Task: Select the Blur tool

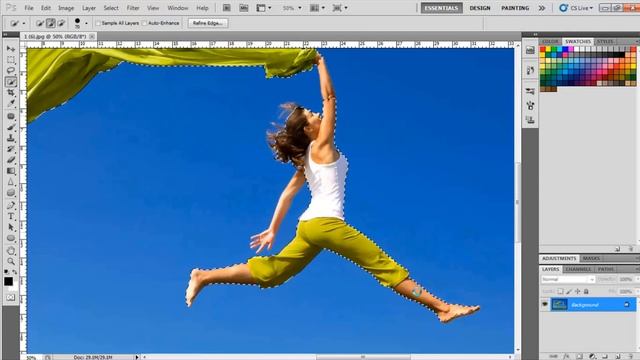Action: click(x=11, y=182)
